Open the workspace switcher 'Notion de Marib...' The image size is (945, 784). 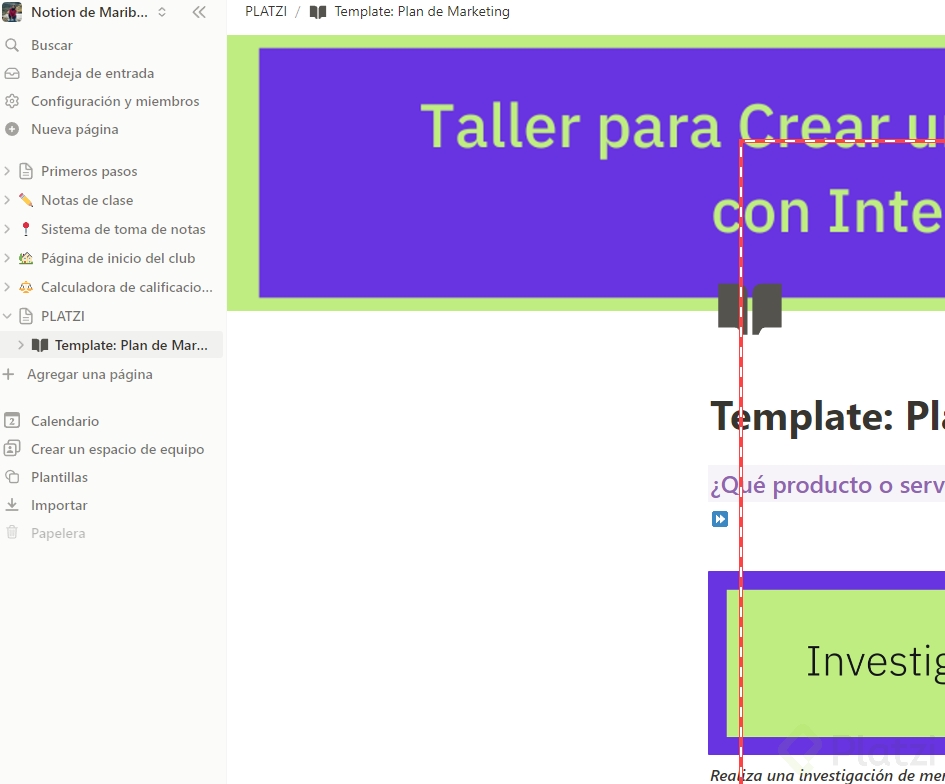point(90,12)
